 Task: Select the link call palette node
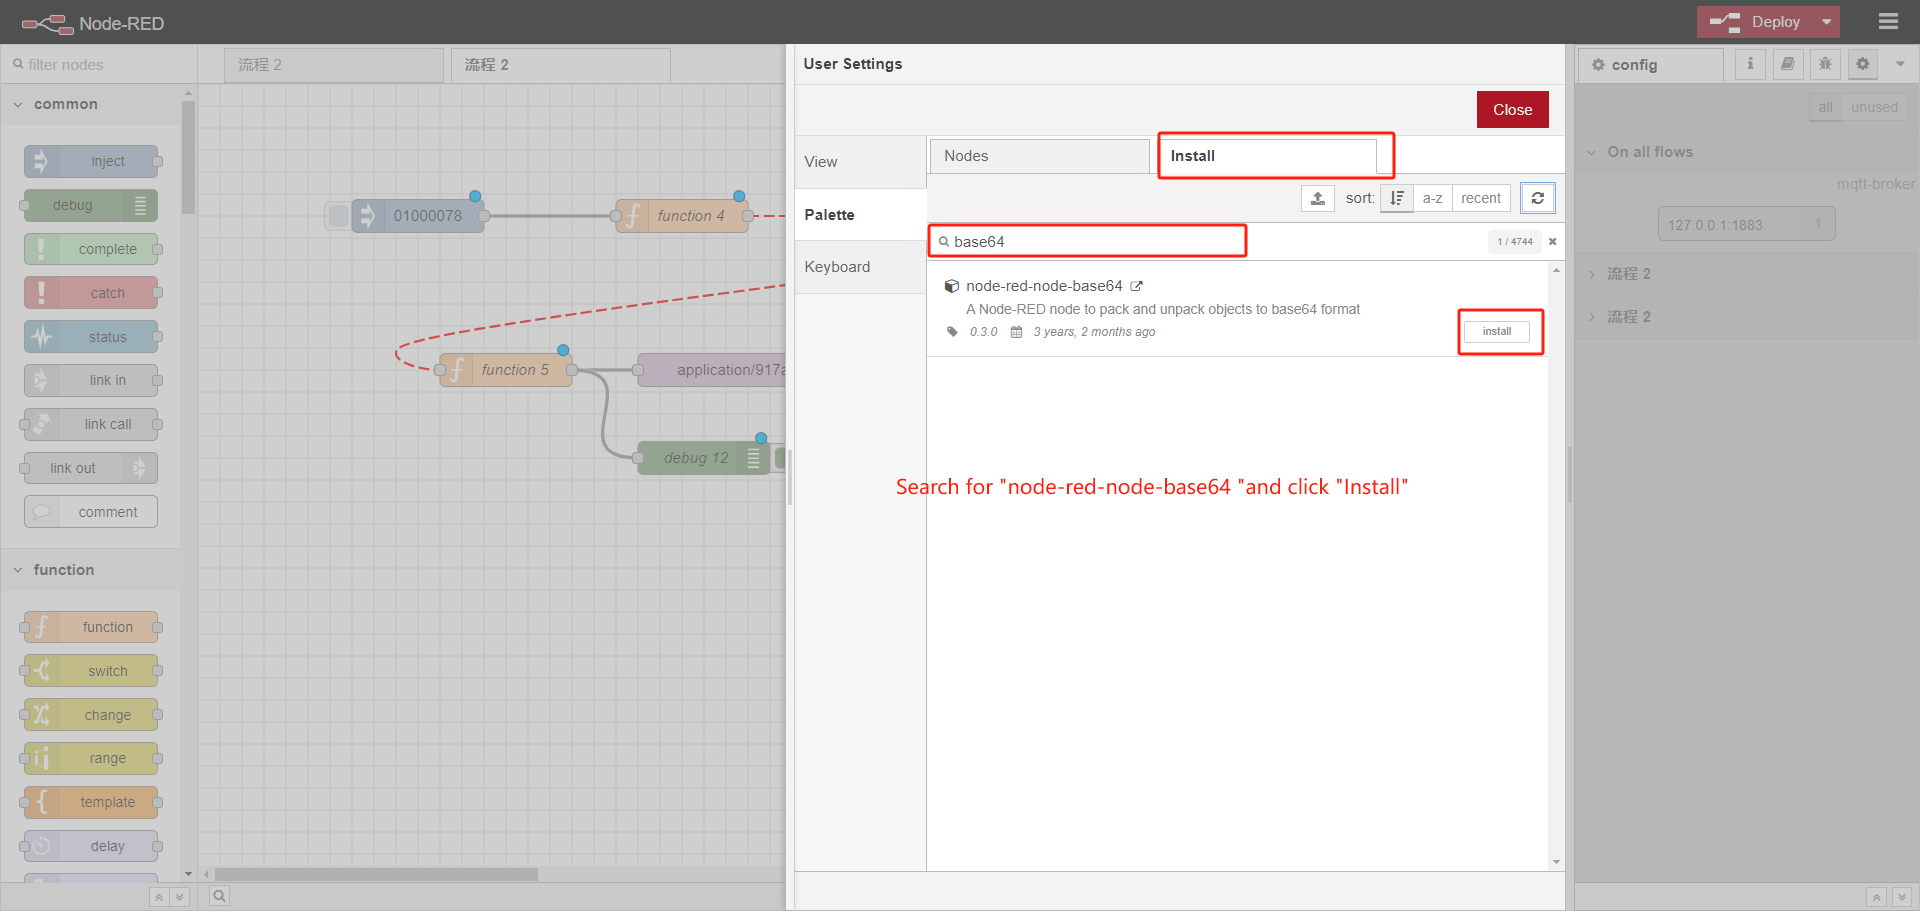click(91, 424)
